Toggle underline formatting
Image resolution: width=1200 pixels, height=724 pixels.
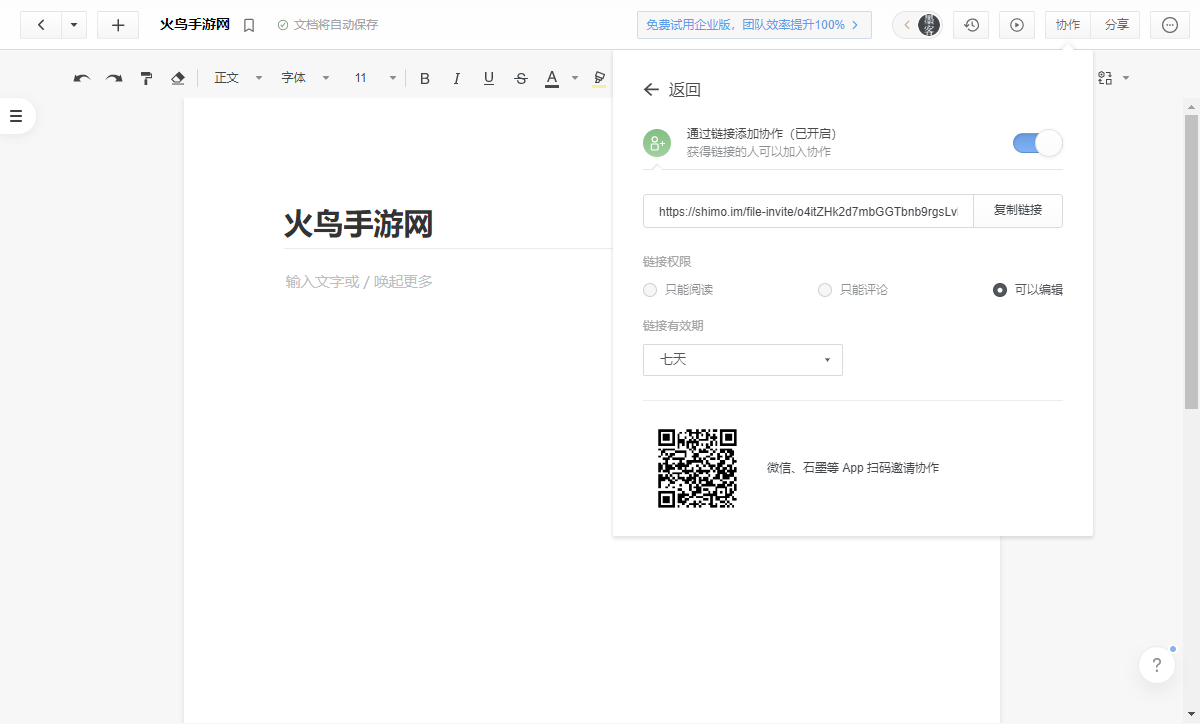click(x=489, y=78)
